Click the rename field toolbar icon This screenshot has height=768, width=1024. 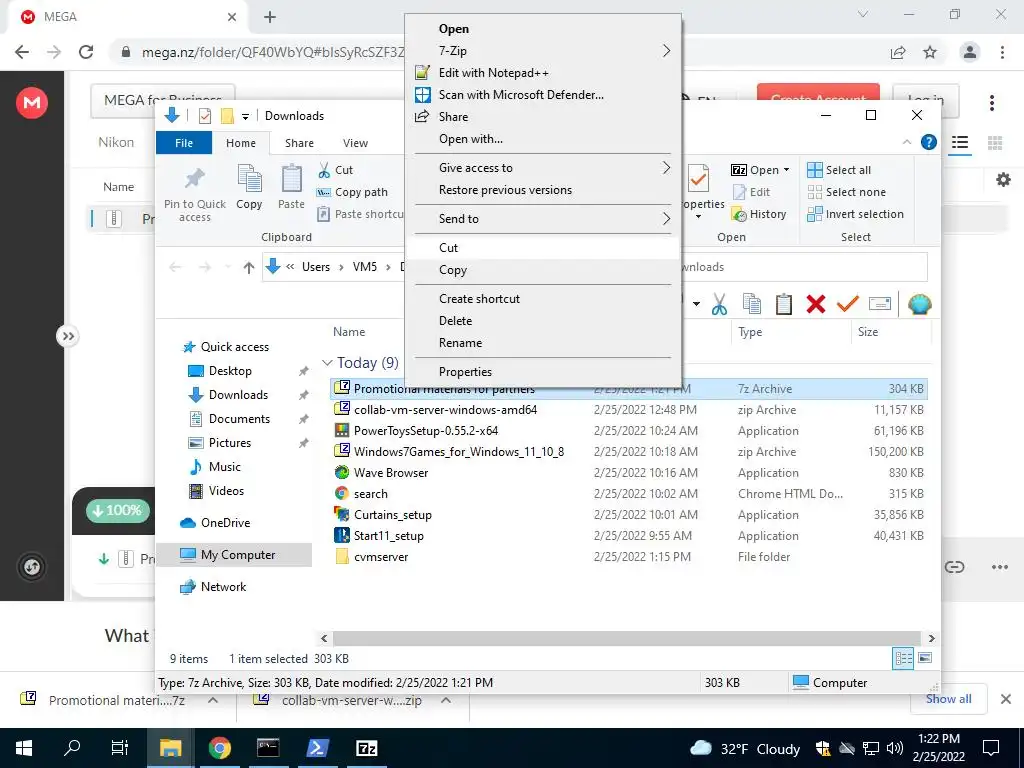[x=880, y=304]
